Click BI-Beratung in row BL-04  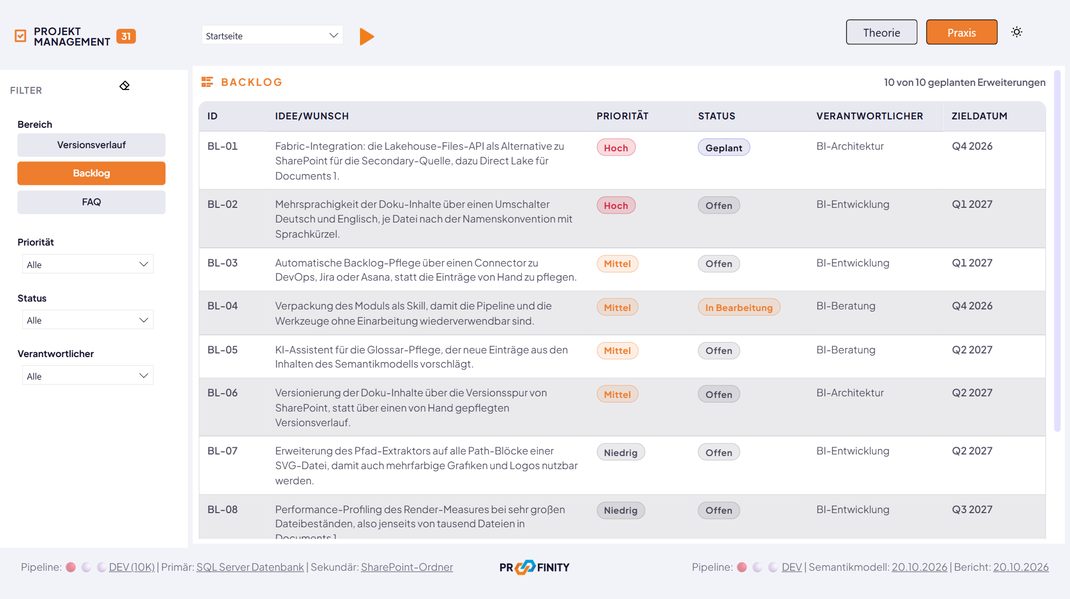pyautogui.click(x=845, y=306)
